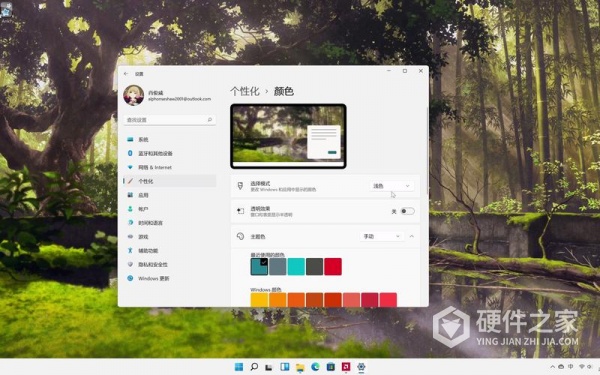
Task: Choose the first orange Windows color swatch after yellow
Action: click(x=277, y=300)
